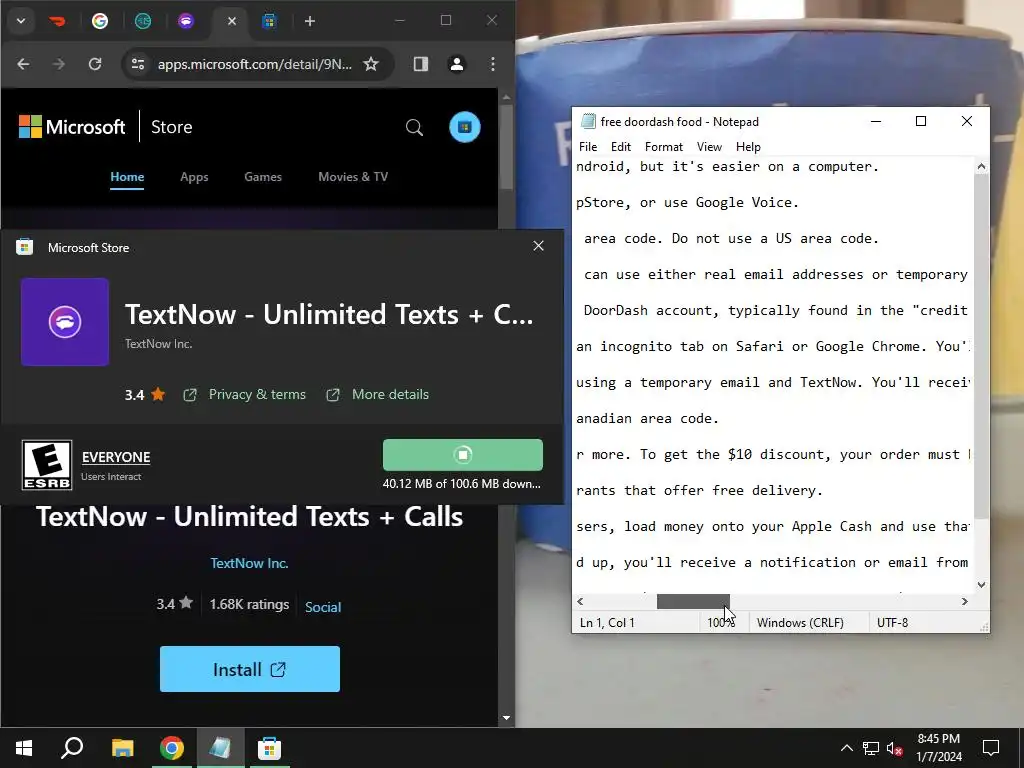1024x768 pixels.
Task: Switch to the TextNow browser tab
Action: 186,21
